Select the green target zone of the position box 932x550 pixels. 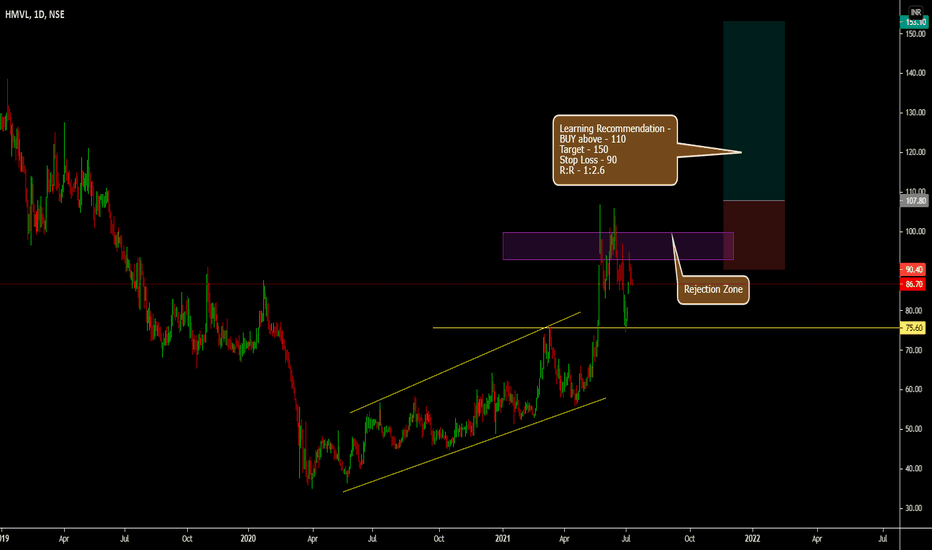point(754,111)
